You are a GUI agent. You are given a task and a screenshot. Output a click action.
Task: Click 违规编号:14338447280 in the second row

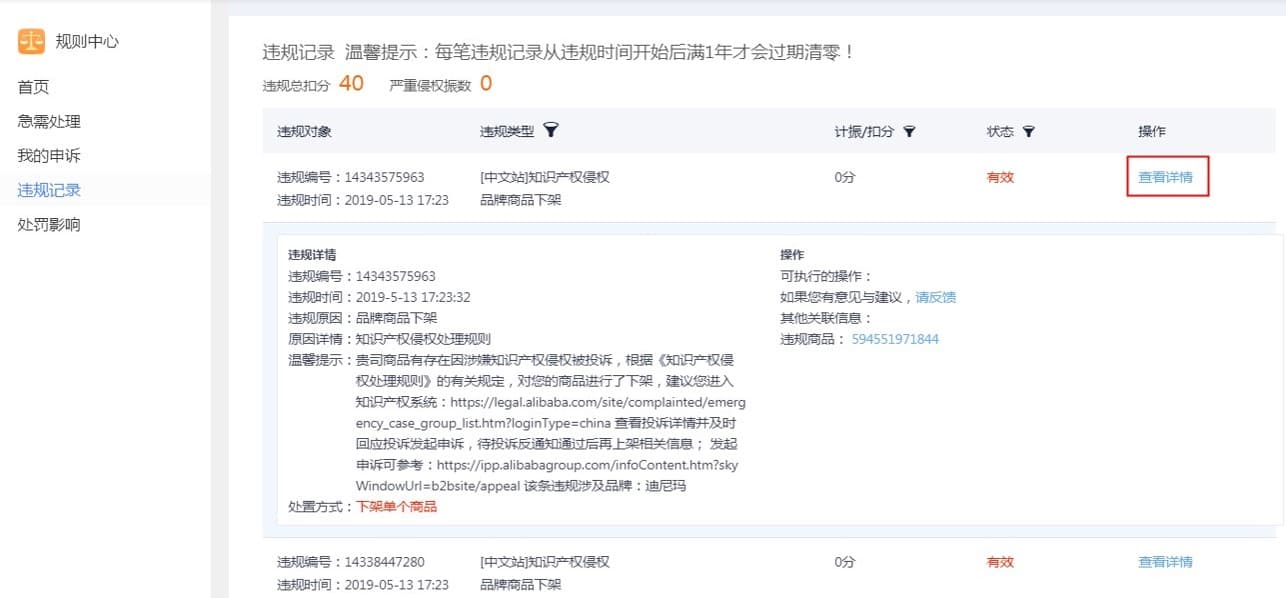pos(351,562)
